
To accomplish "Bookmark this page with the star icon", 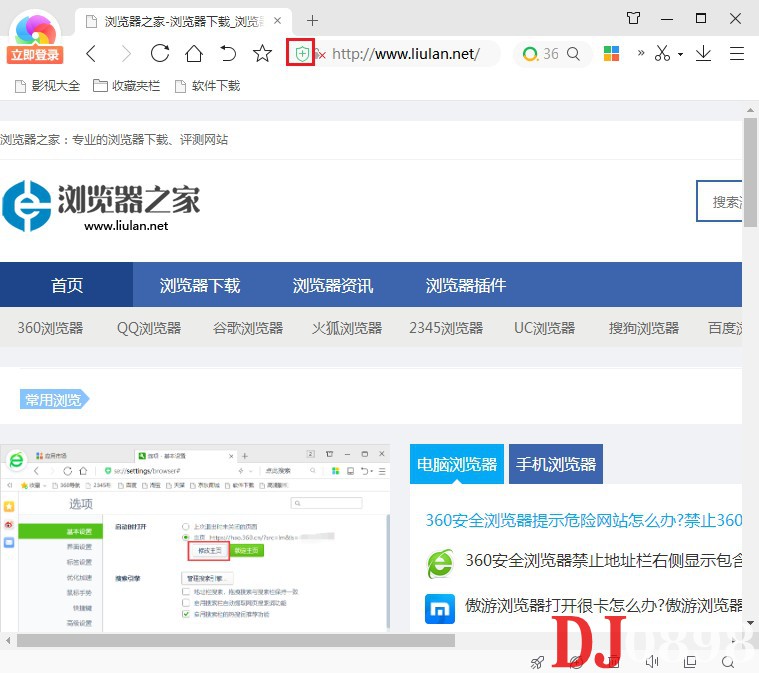I will [262, 53].
